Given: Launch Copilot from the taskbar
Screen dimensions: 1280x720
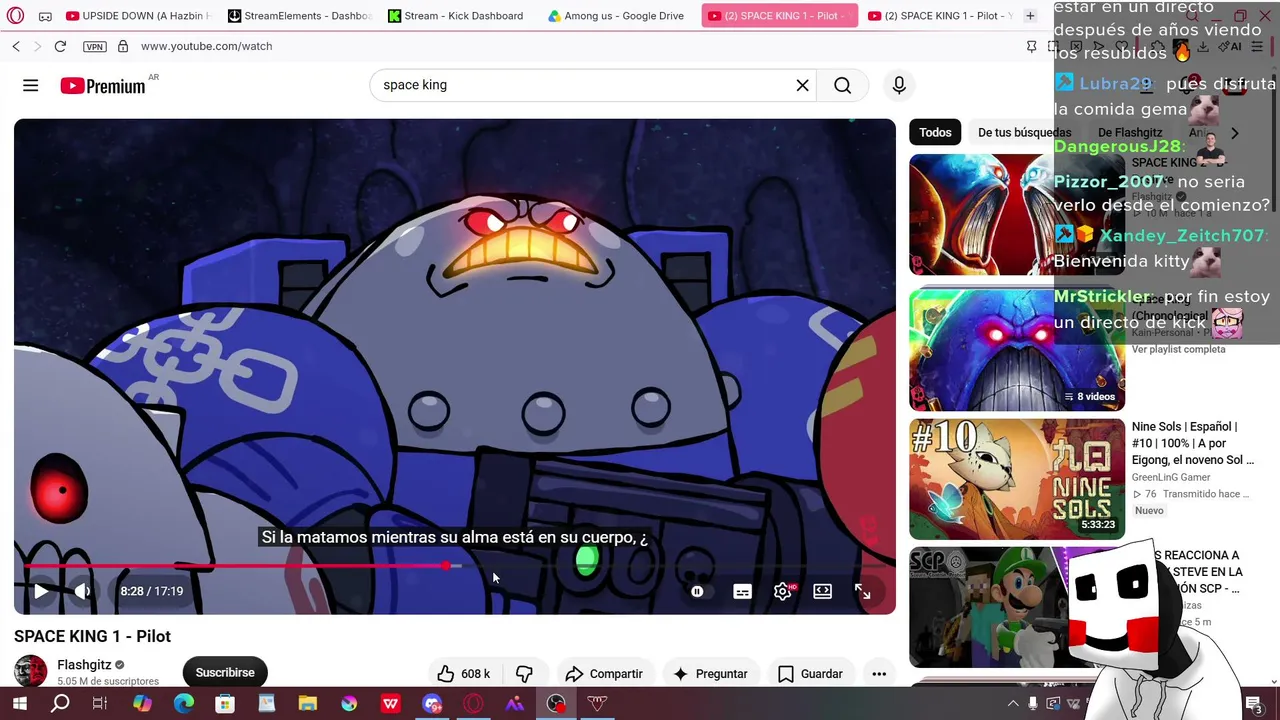Looking at the screenshot, I should pos(142,704).
